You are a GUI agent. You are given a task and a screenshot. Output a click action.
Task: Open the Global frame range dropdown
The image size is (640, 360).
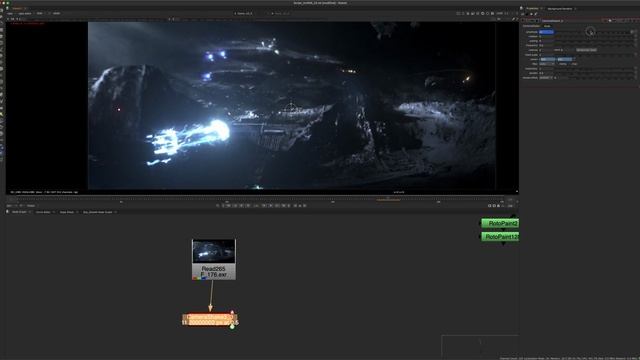(x=31, y=206)
